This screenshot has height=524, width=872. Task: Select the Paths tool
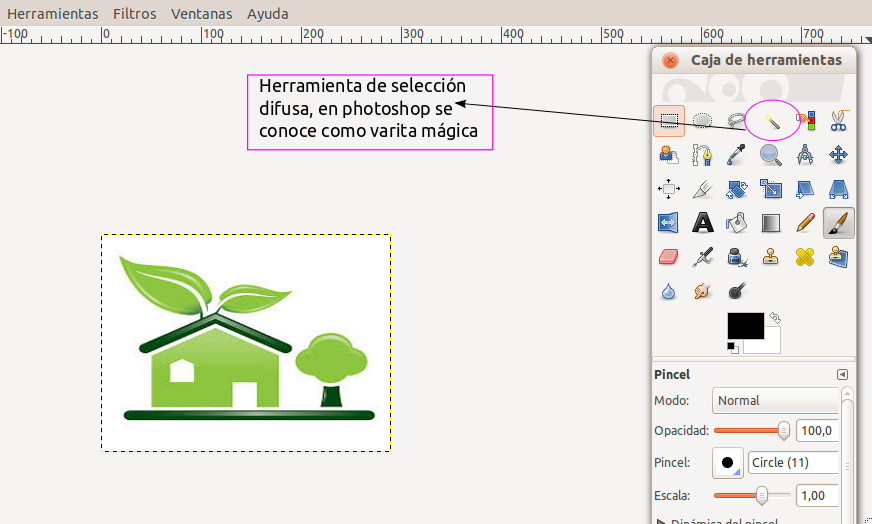[702, 155]
